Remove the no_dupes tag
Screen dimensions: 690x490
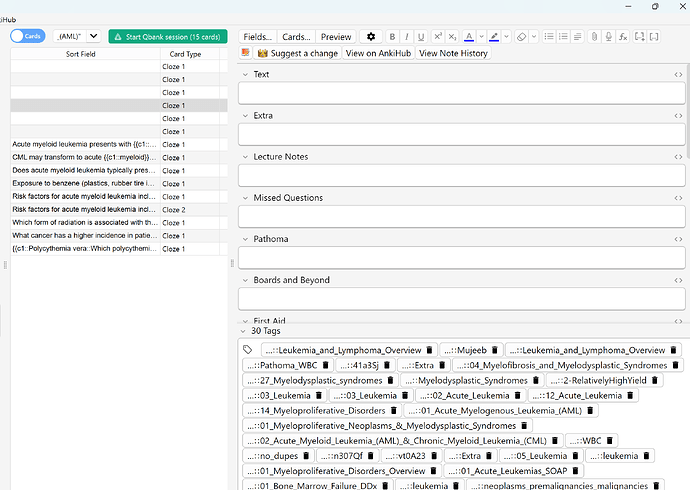coord(304,455)
